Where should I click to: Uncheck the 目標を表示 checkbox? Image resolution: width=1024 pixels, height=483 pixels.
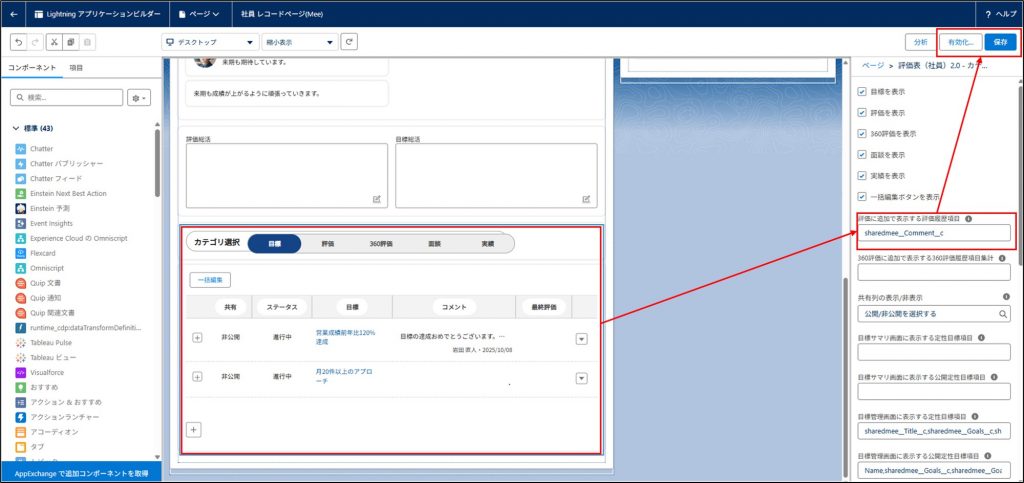pyautogui.click(x=862, y=91)
